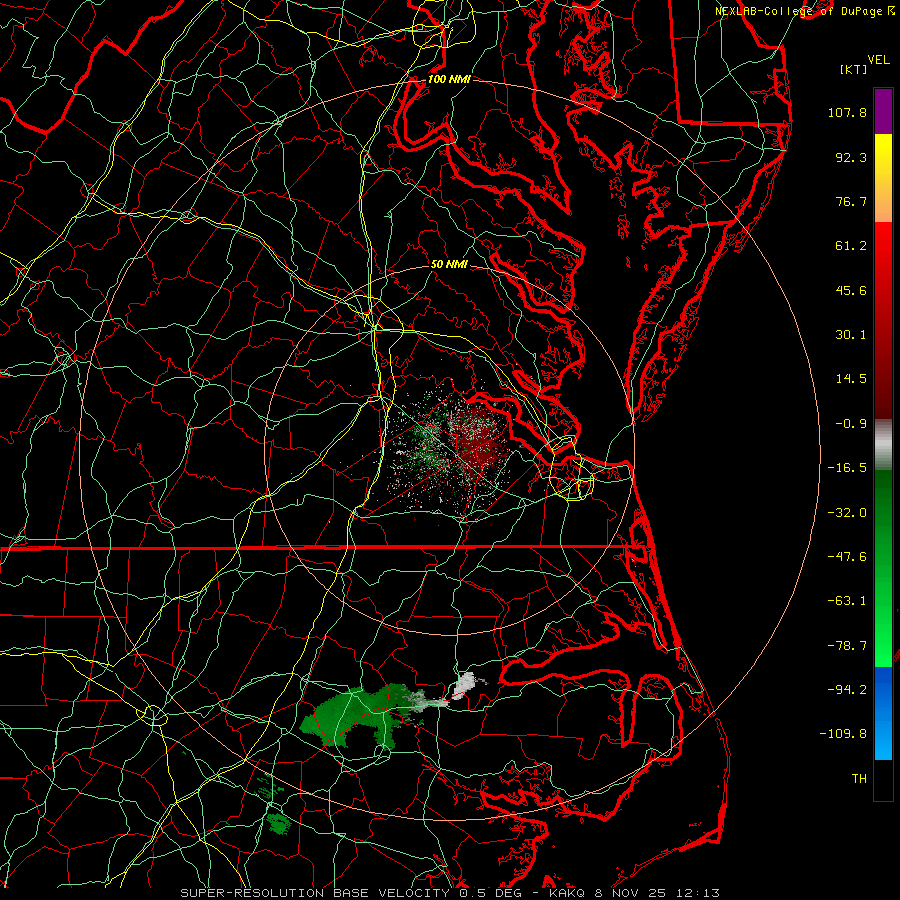Select the 76.7 scale label
Image resolution: width=900 pixels, height=900 pixels.
click(851, 201)
